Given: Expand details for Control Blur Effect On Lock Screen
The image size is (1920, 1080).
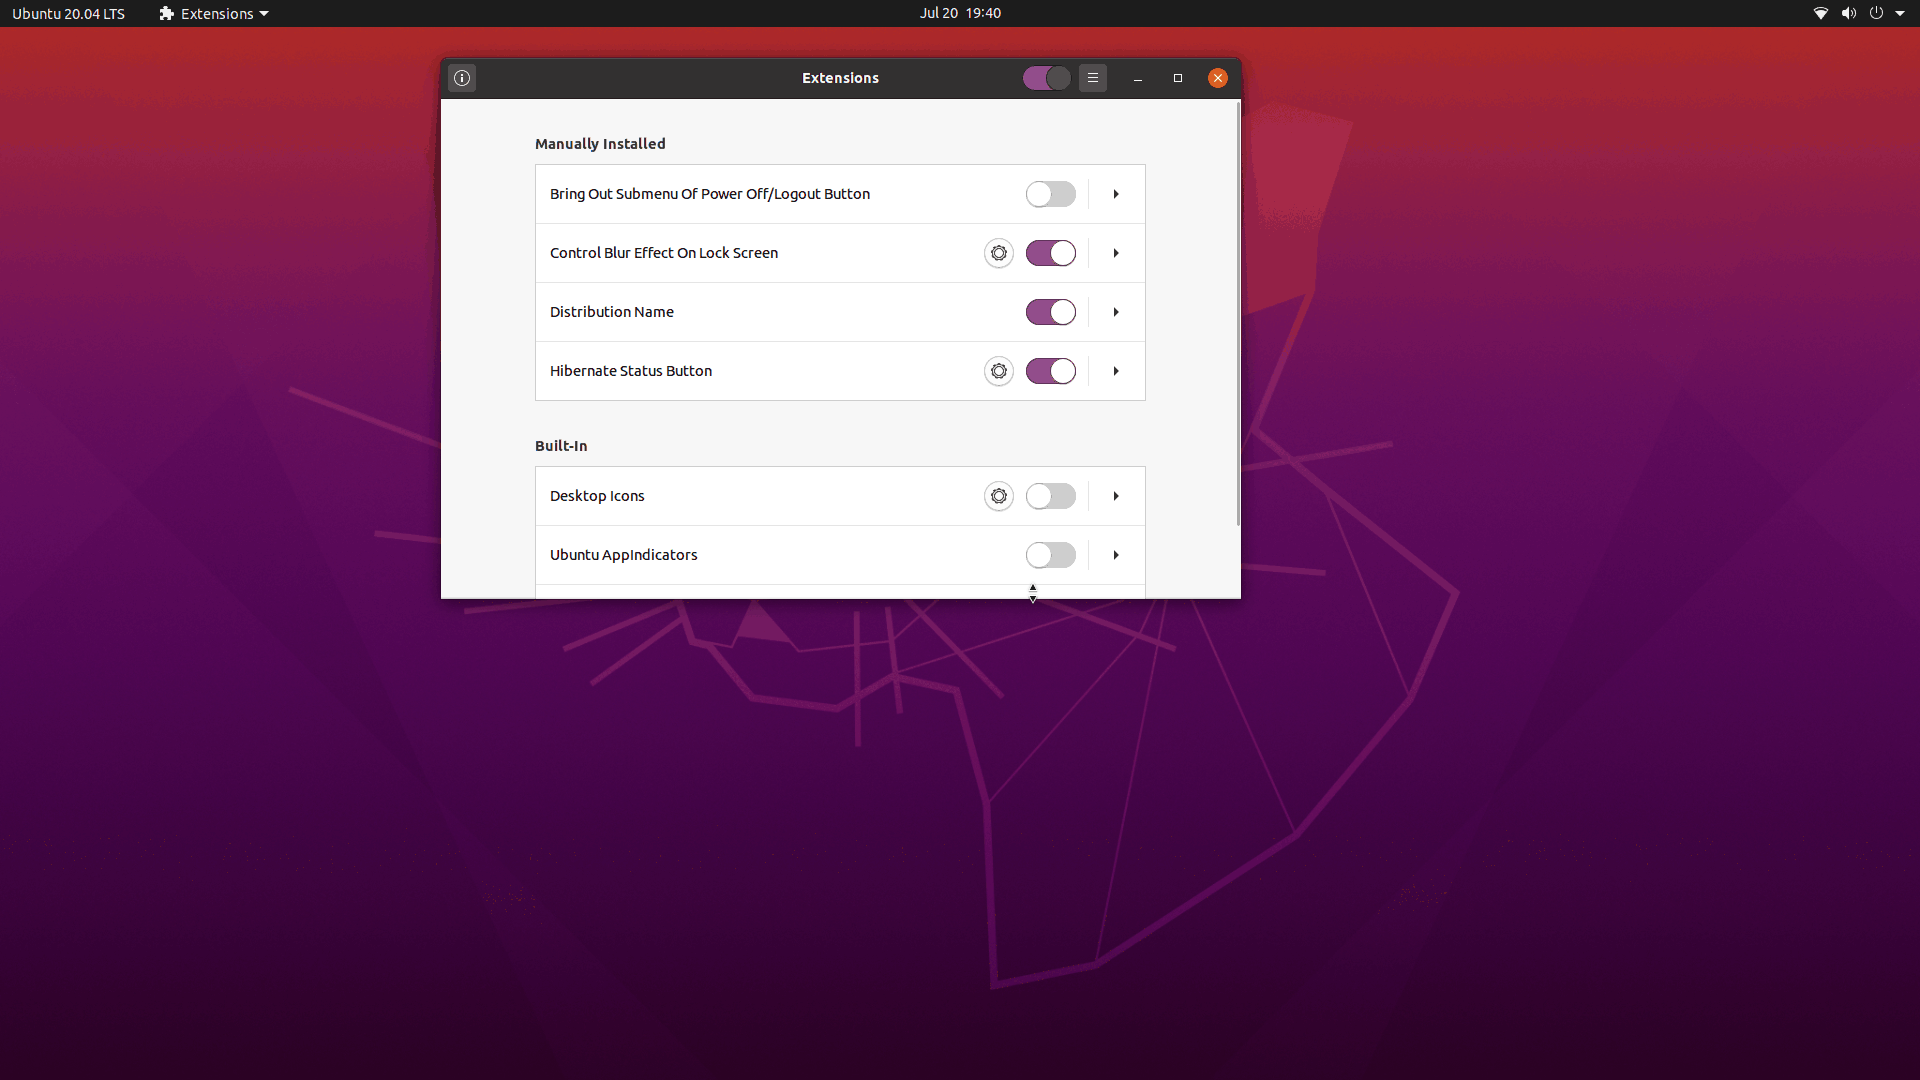Looking at the screenshot, I should [x=1115, y=253].
